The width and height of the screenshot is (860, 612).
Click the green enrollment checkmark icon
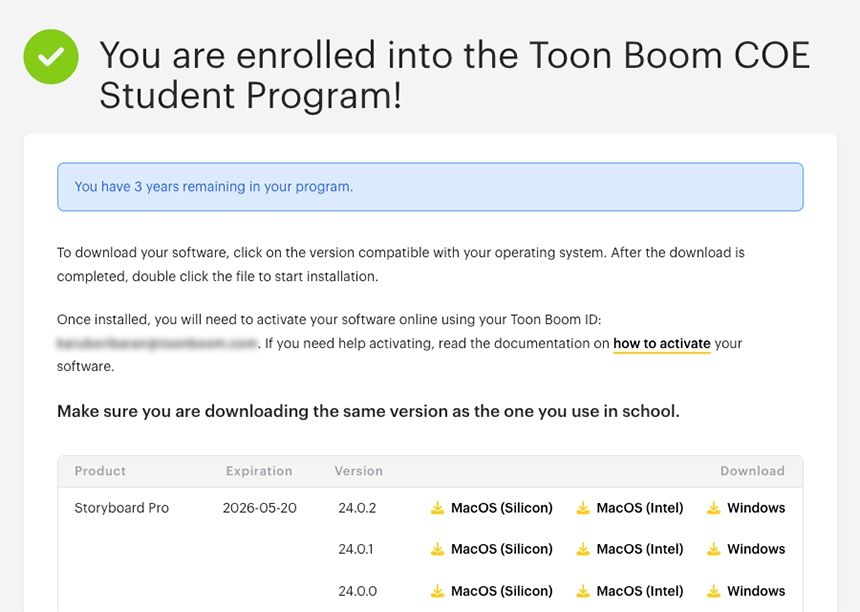click(x=51, y=56)
